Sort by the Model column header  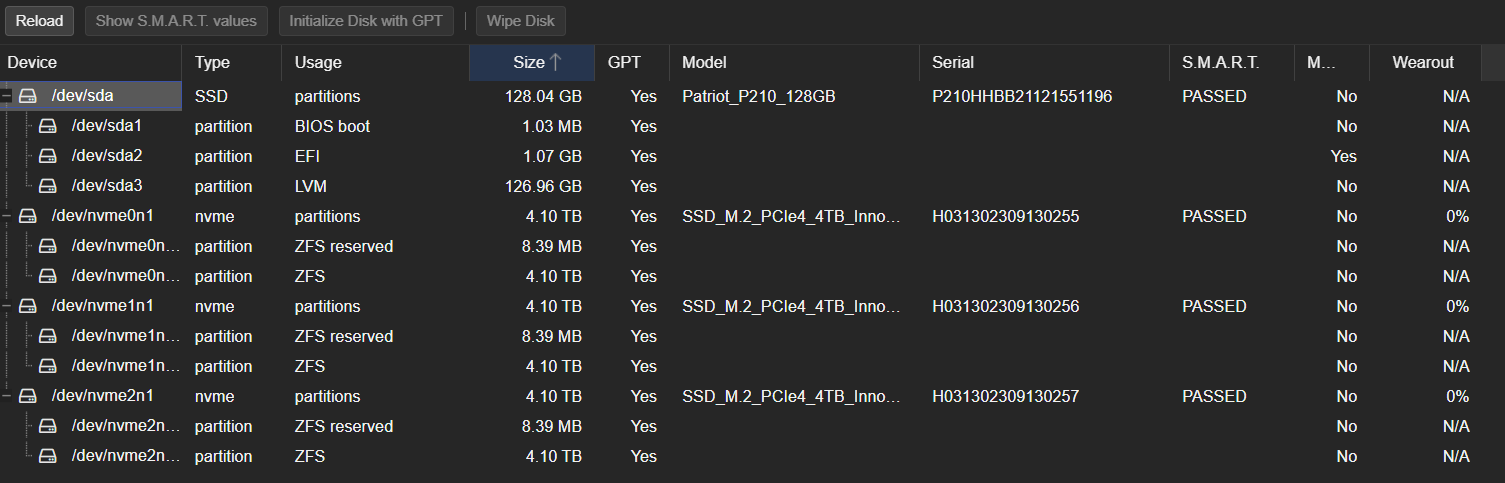coord(704,62)
